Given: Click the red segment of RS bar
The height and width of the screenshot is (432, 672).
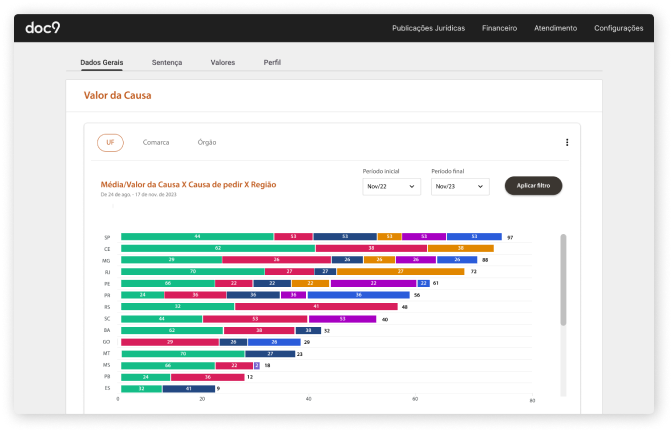Looking at the screenshot, I should 316,306.
